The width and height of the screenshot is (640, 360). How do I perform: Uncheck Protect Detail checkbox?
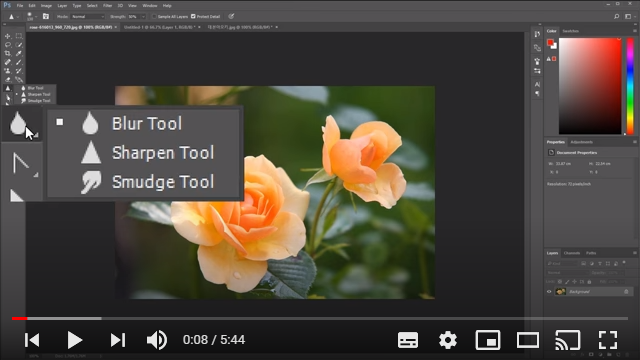tap(193, 16)
